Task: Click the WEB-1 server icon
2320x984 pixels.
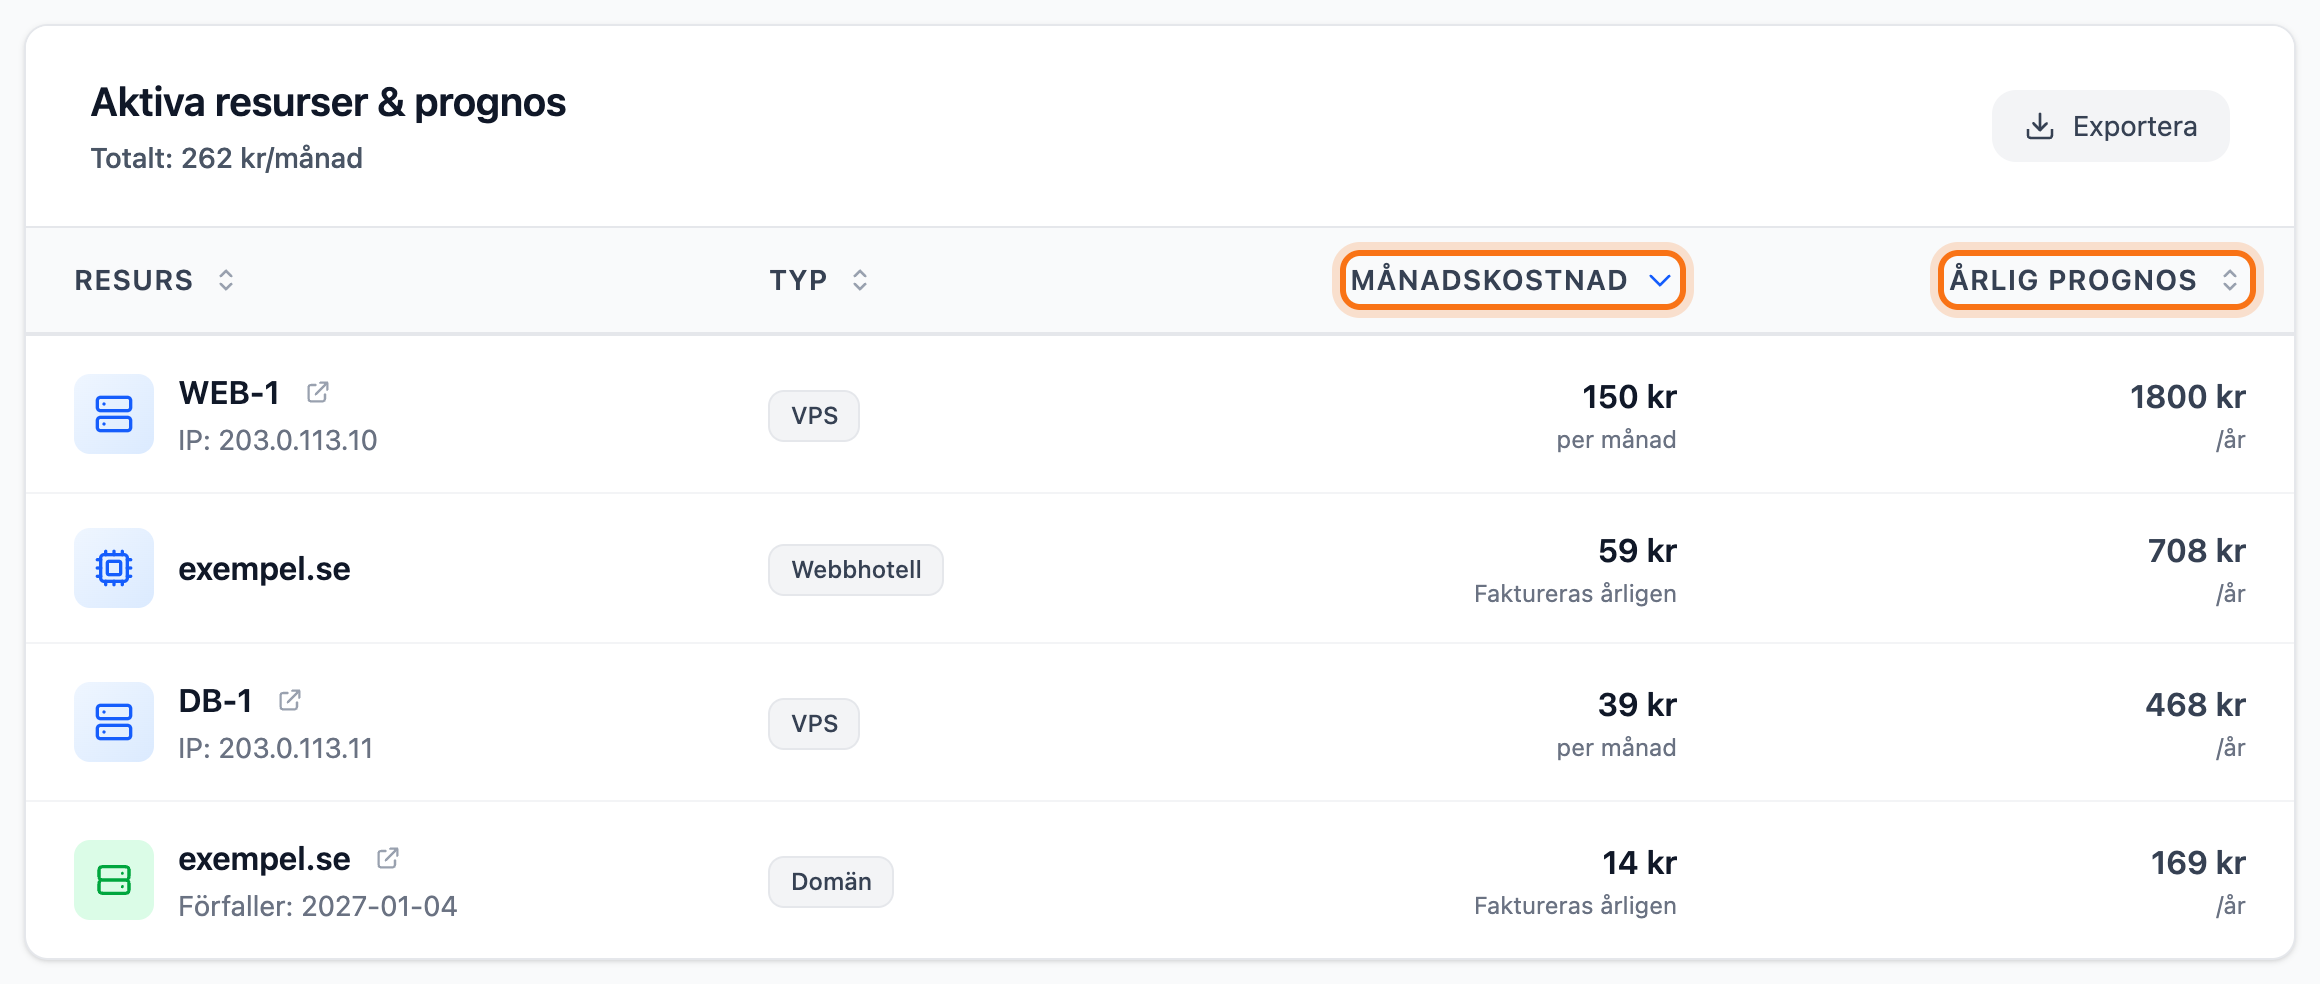Action: pos(114,414)
